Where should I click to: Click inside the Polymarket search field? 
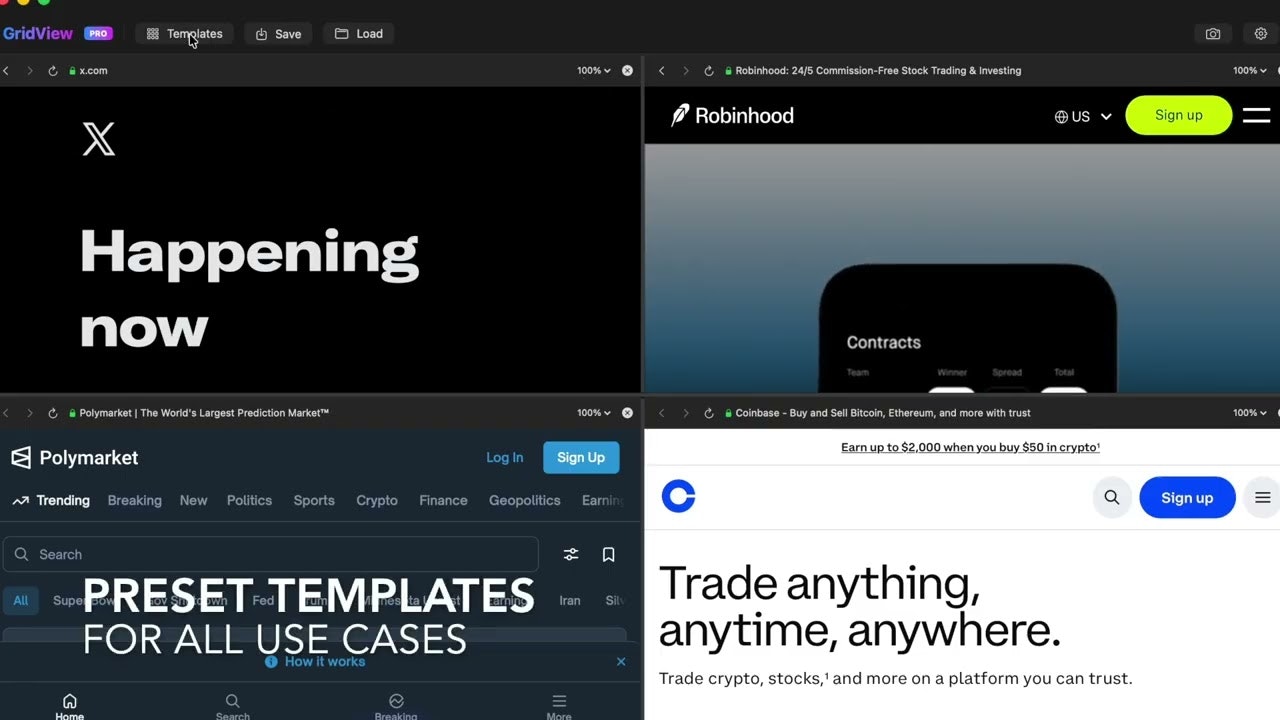tap(270, 554)
